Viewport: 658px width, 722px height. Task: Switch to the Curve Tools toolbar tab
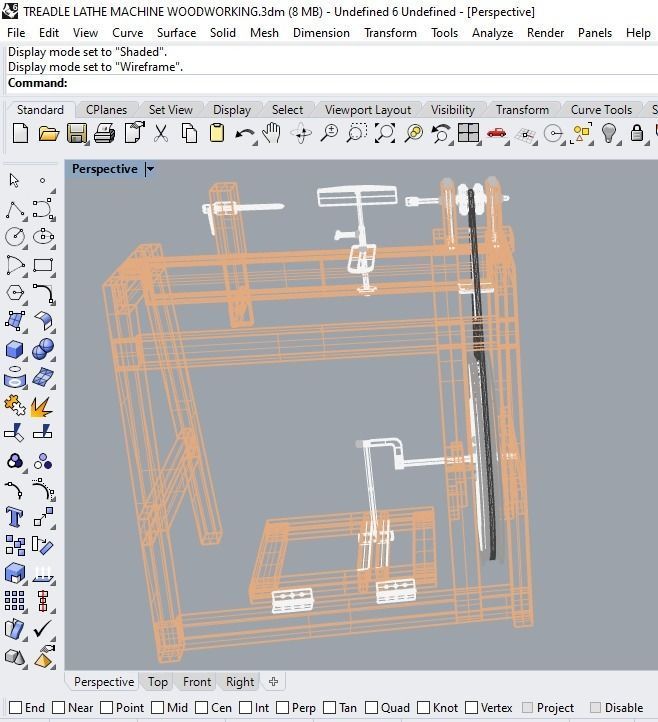point(601,110)
